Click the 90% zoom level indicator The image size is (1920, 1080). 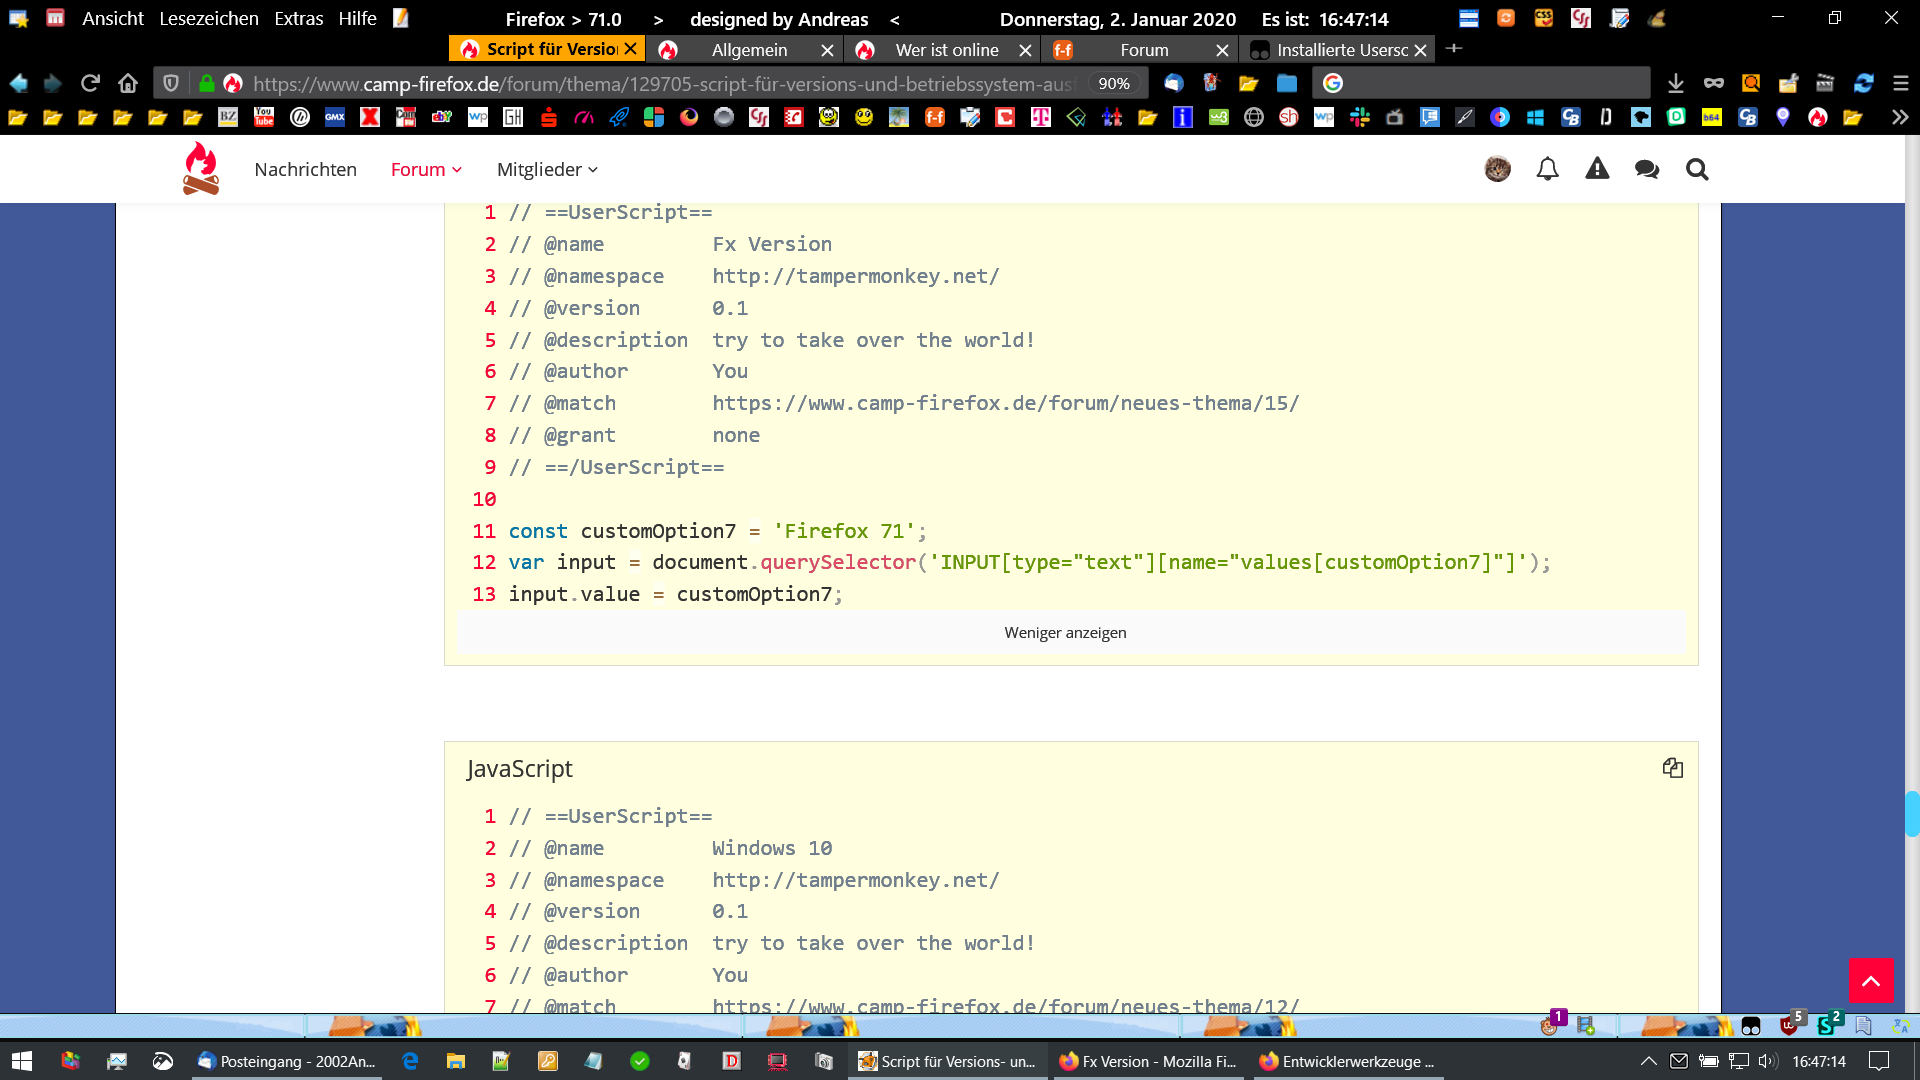(1113, 83)
